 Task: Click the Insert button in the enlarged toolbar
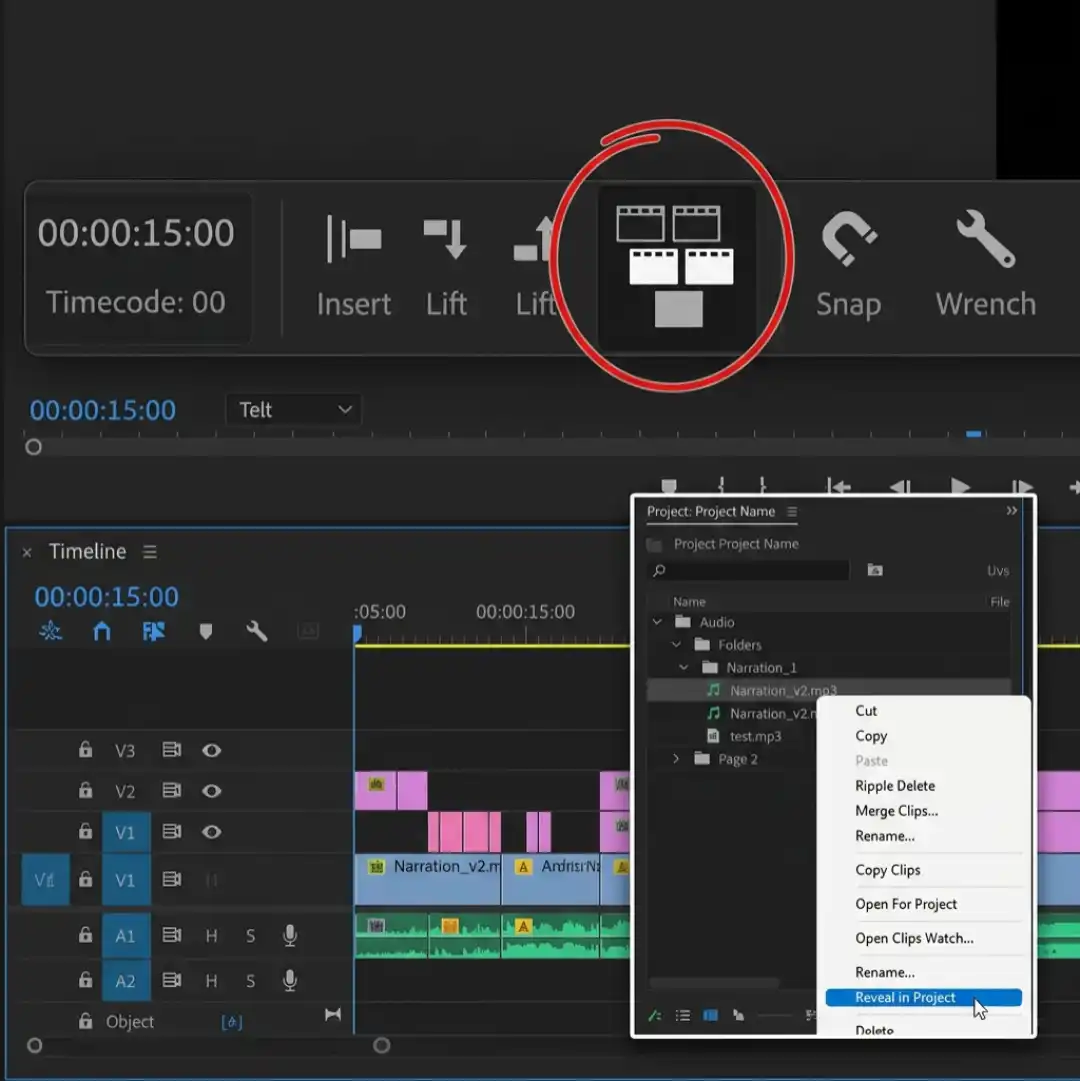coord(354,266)
